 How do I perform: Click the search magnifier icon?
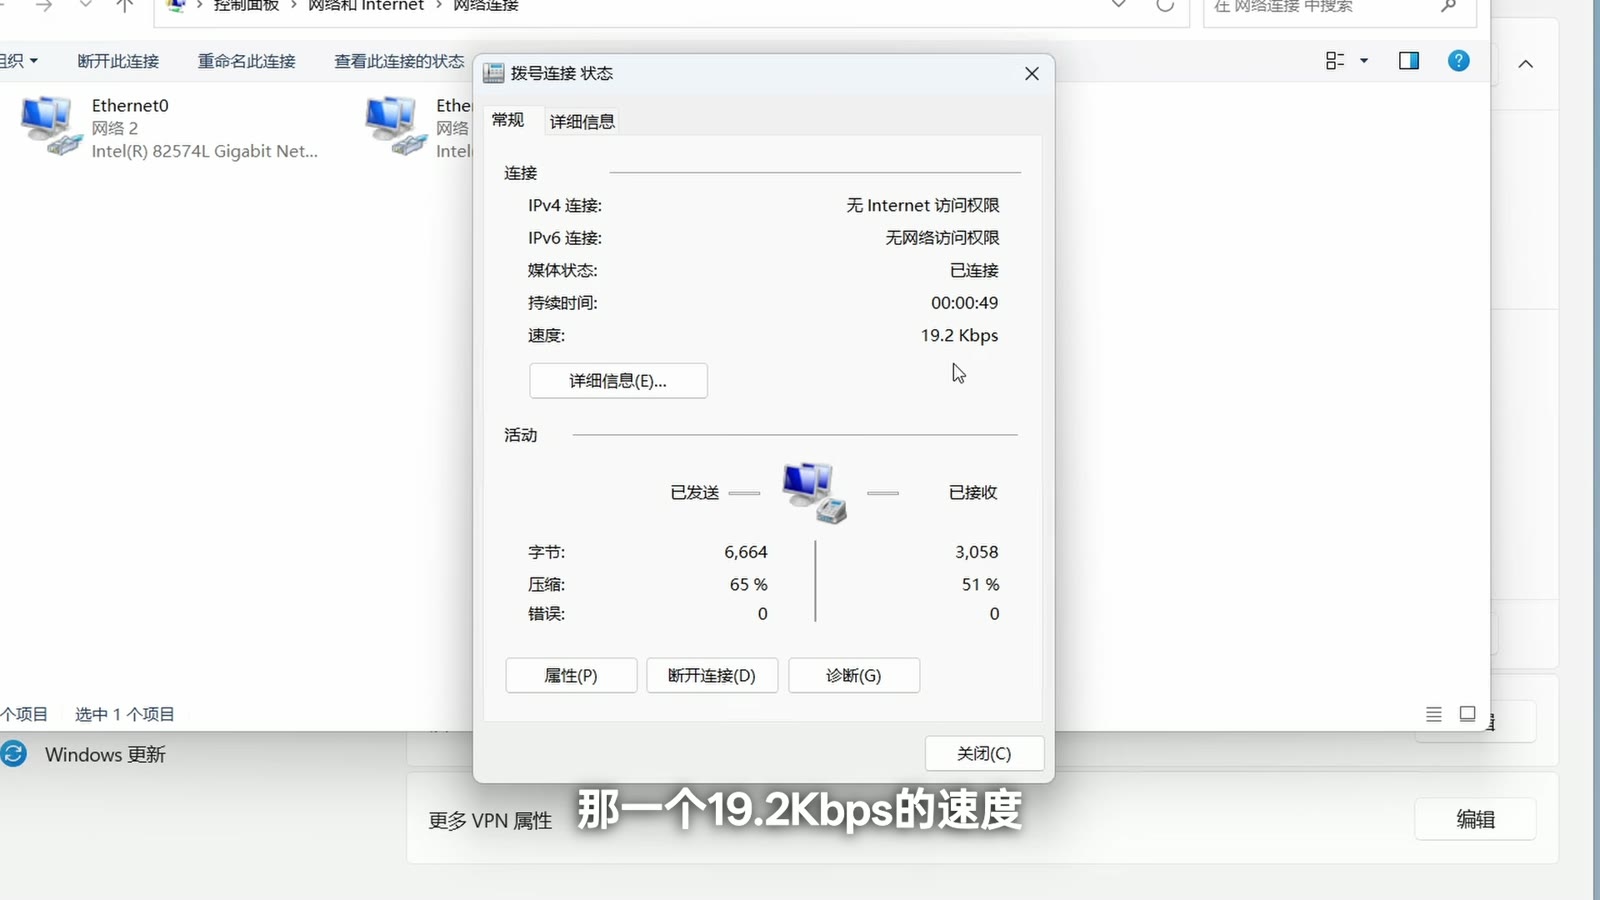pos(1448,5)
